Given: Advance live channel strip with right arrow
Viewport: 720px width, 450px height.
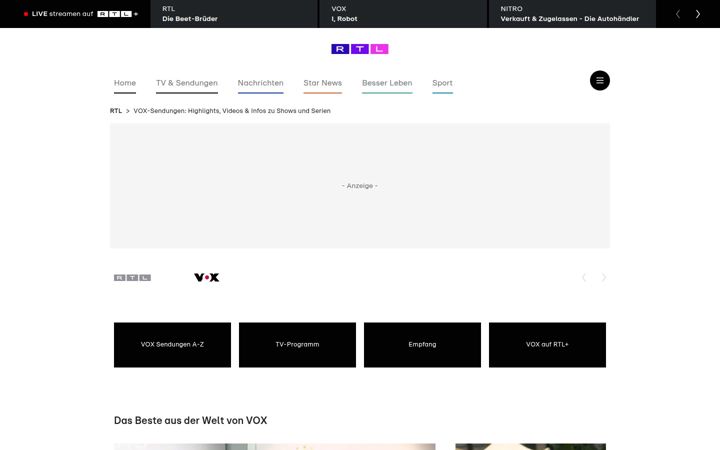Looking at the screenshot, I should click(698, 14).
